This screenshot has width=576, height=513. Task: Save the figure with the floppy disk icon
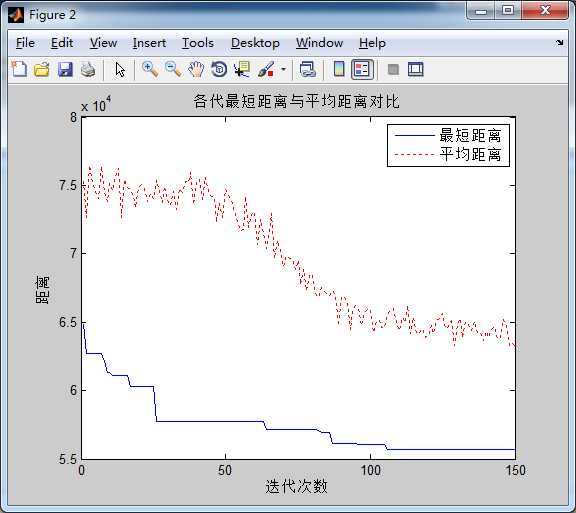[x=65, y=69]
